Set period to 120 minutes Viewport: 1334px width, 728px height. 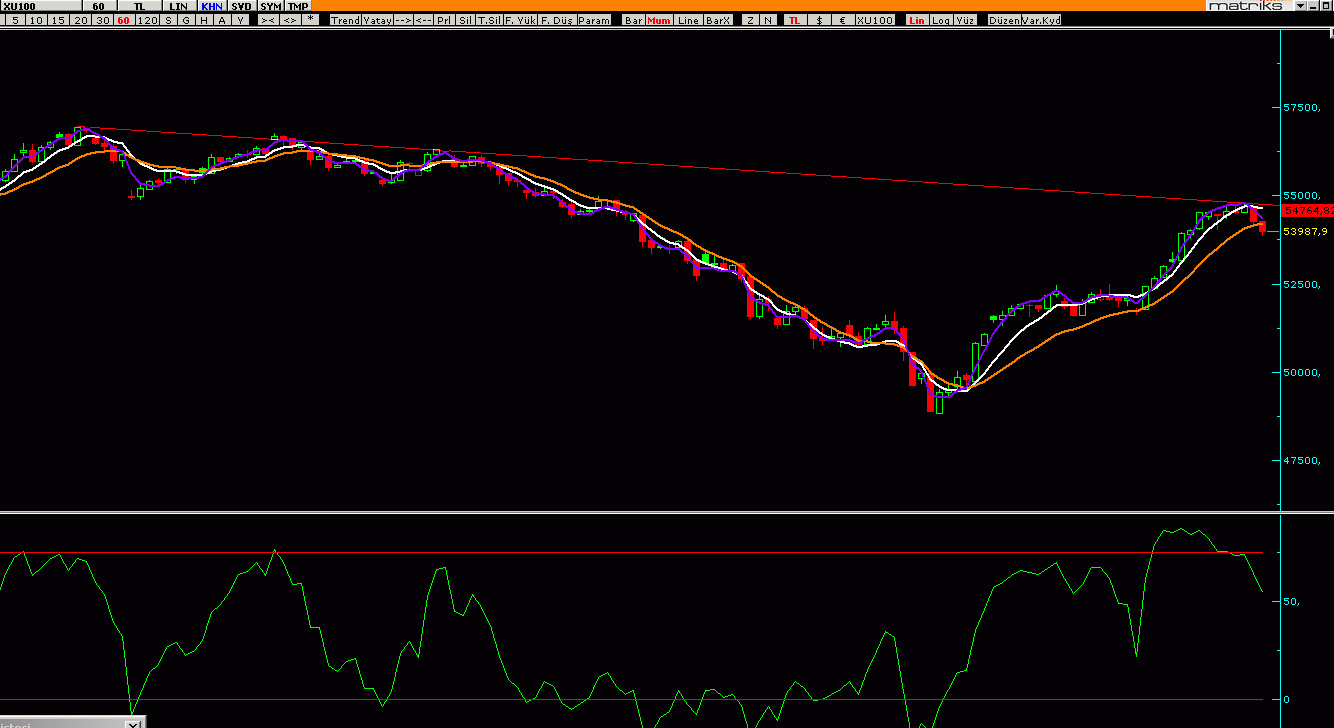147,20
